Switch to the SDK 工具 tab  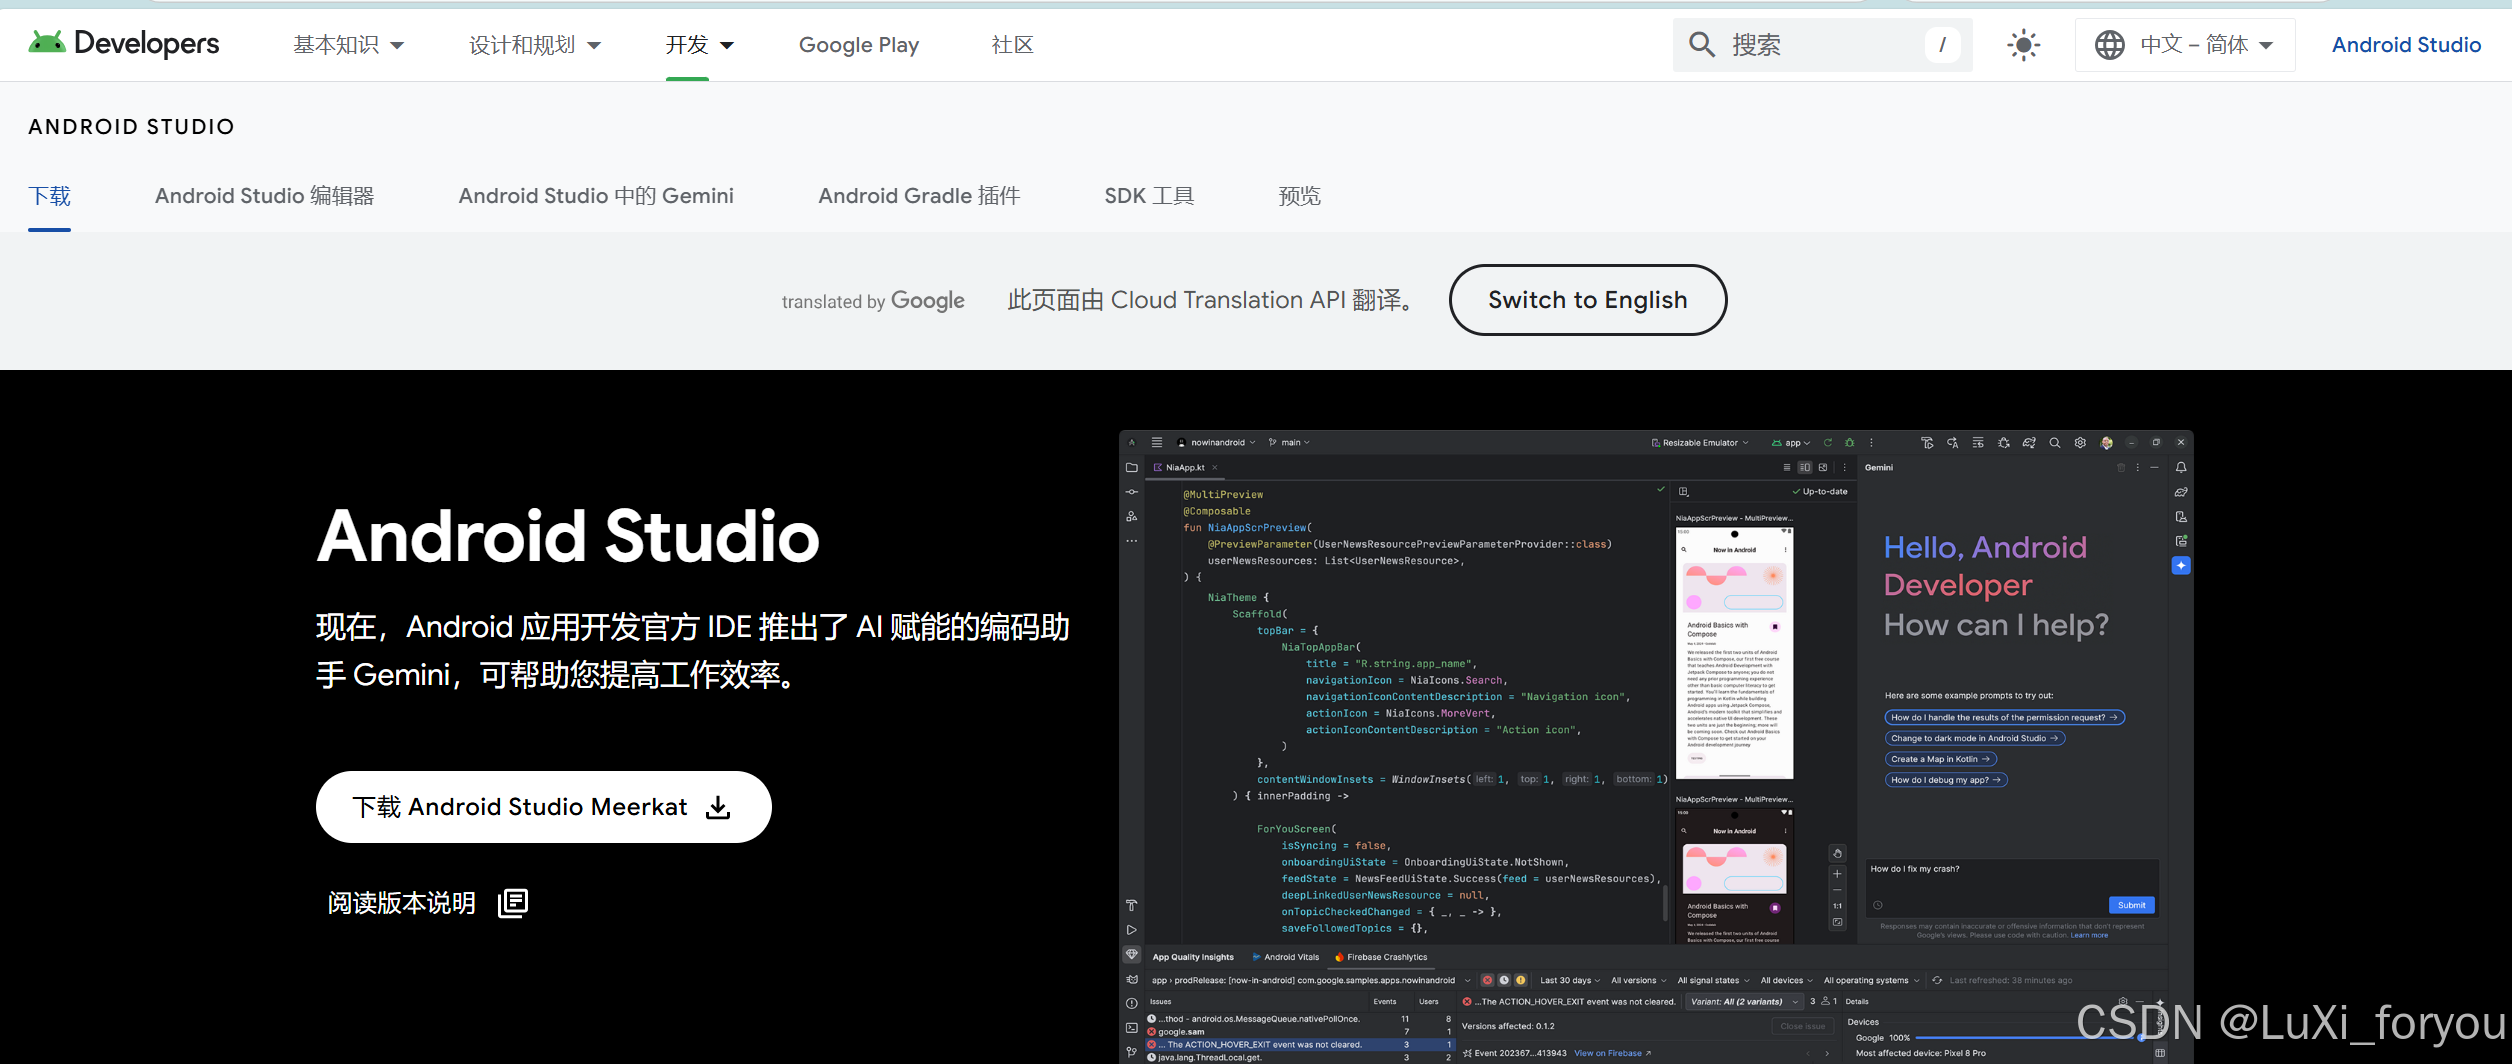click(x=1149, y=196)
